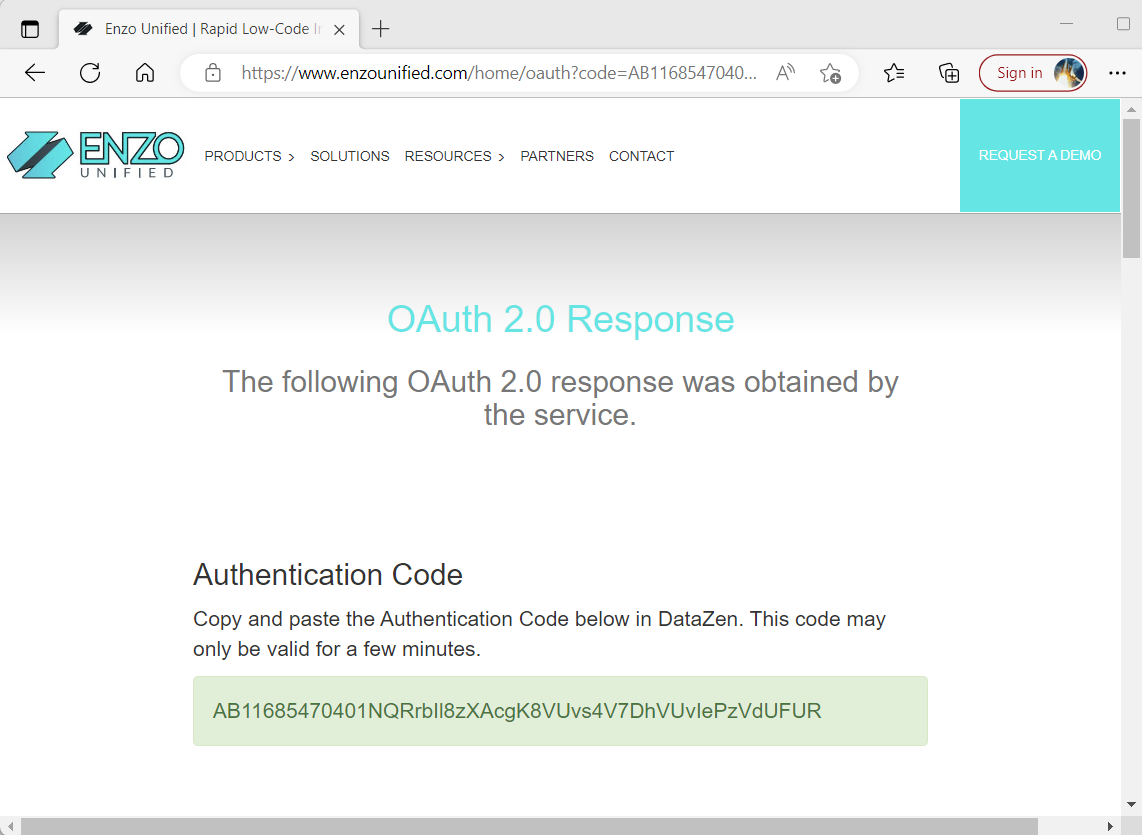Open Settings and more ellipsis menu
This screenshot has height=836, width=1142.
pyautogui.click(x=1117, y=72)
